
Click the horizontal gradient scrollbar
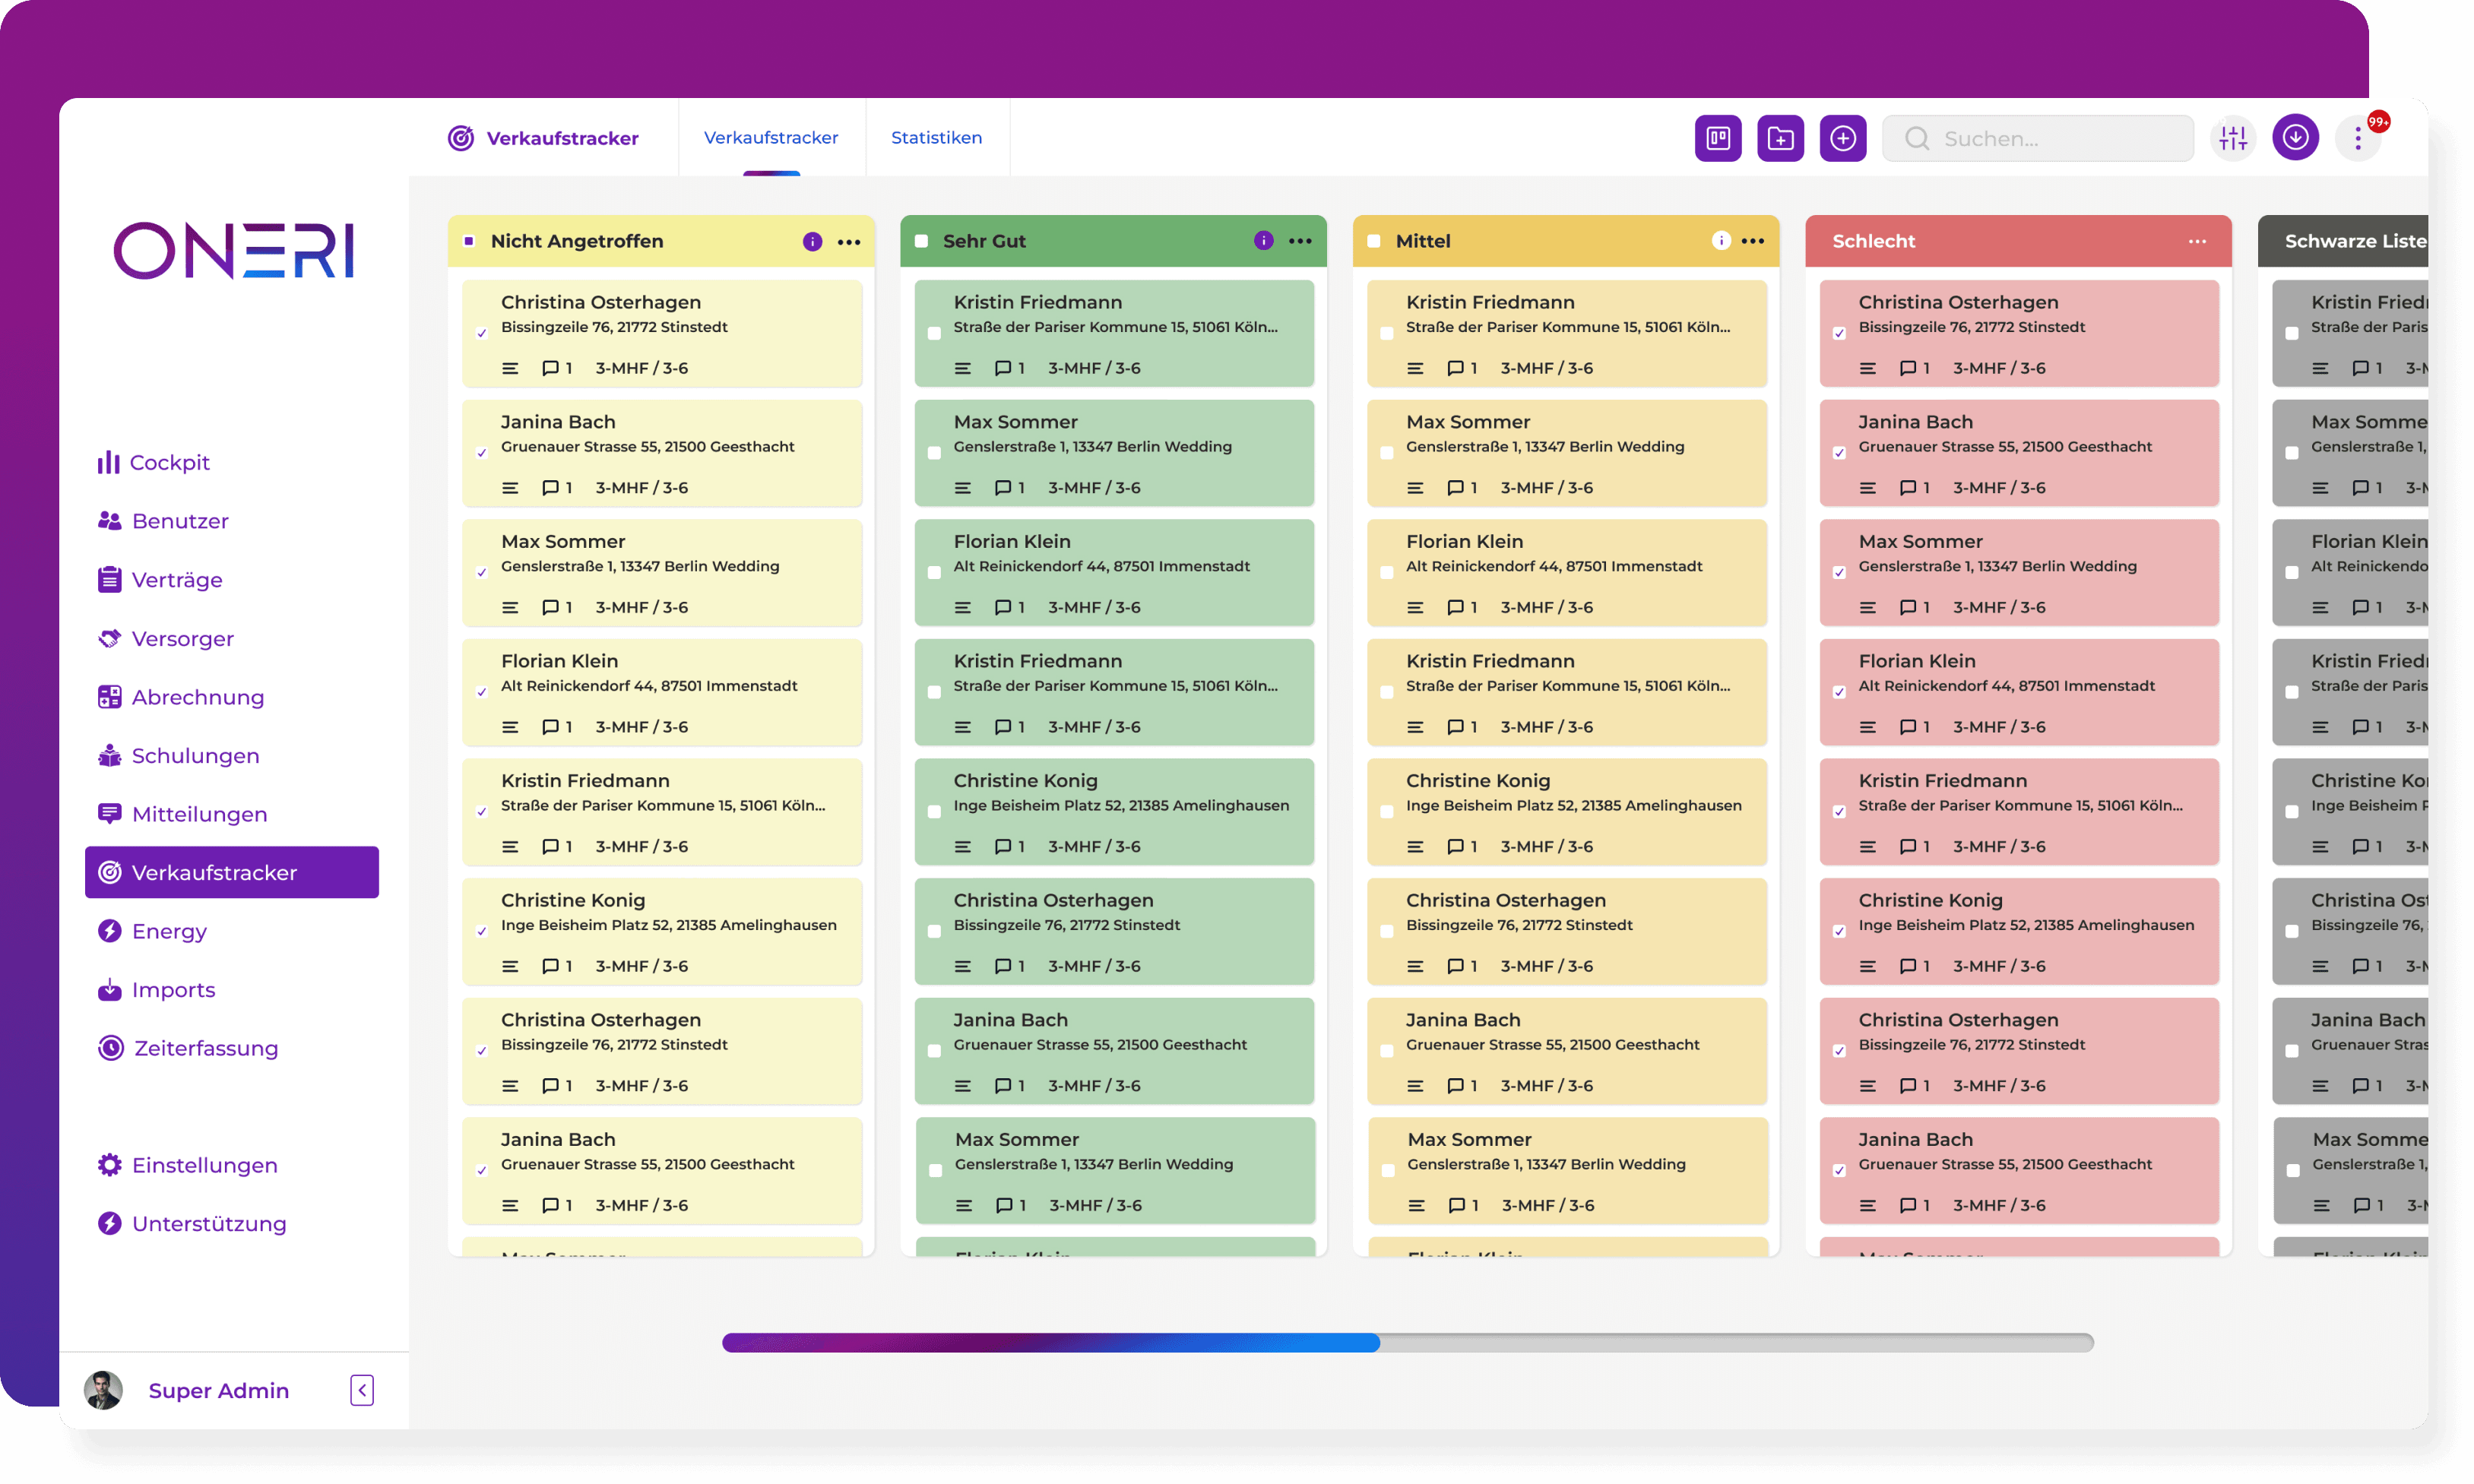[1408, 1342]
